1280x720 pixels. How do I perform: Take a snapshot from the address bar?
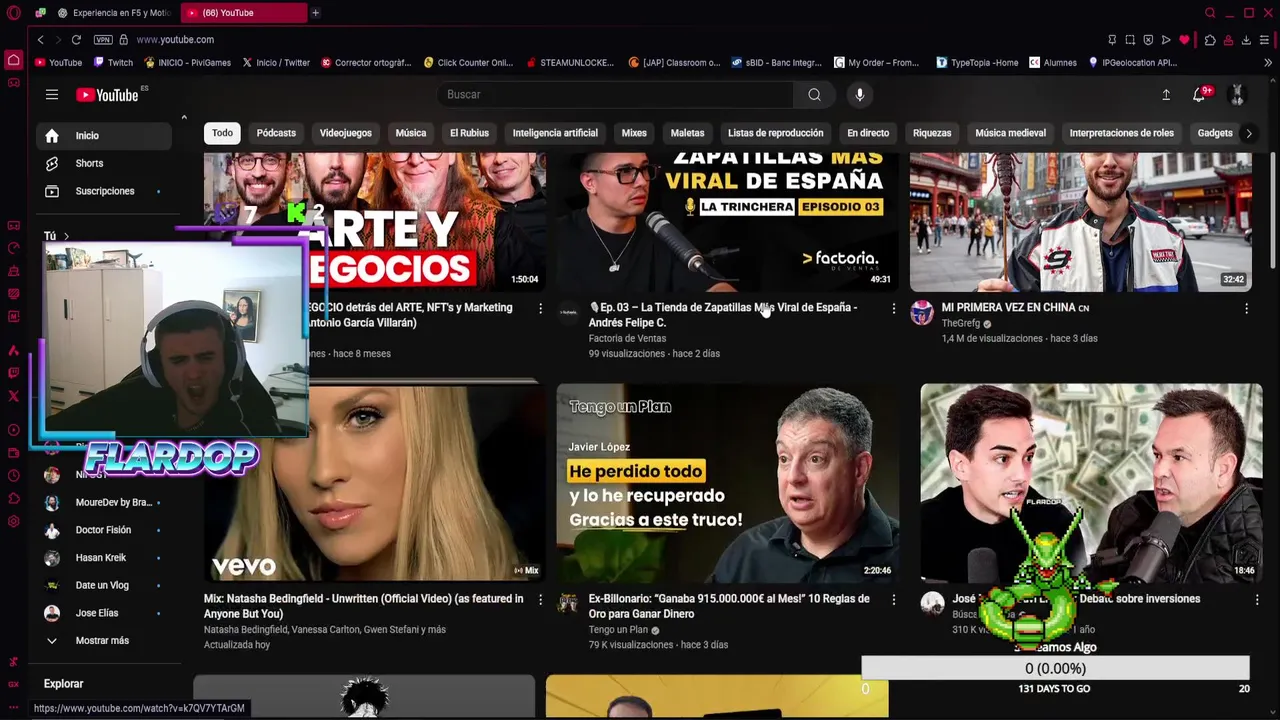(1130, 40)
